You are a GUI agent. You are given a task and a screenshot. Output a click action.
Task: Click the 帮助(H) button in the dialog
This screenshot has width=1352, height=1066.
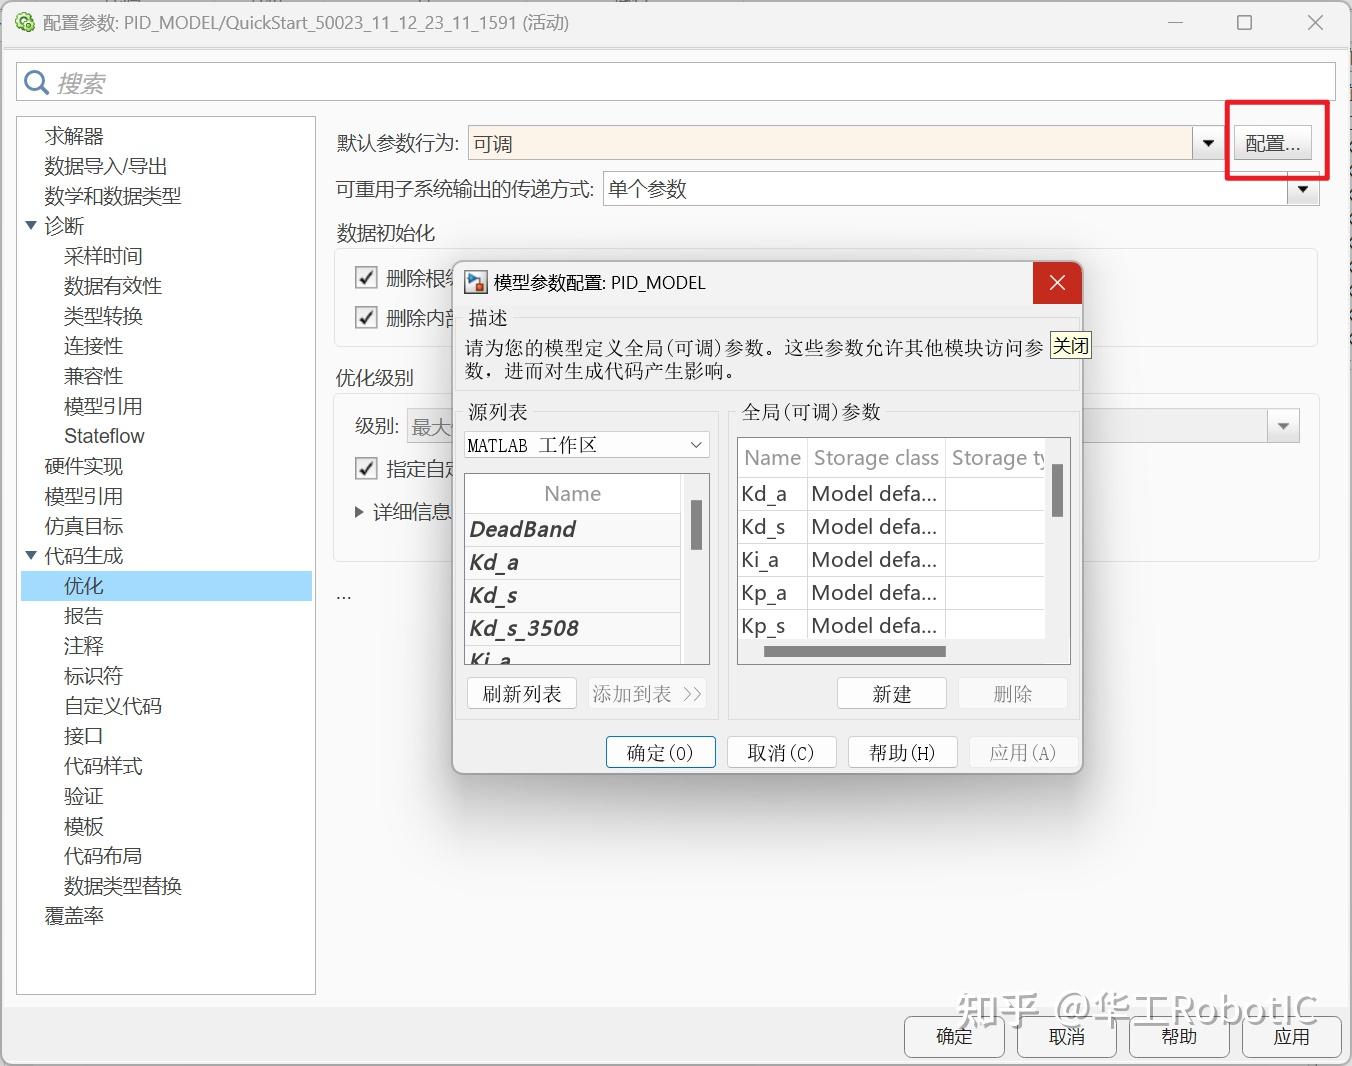point(901,752)
